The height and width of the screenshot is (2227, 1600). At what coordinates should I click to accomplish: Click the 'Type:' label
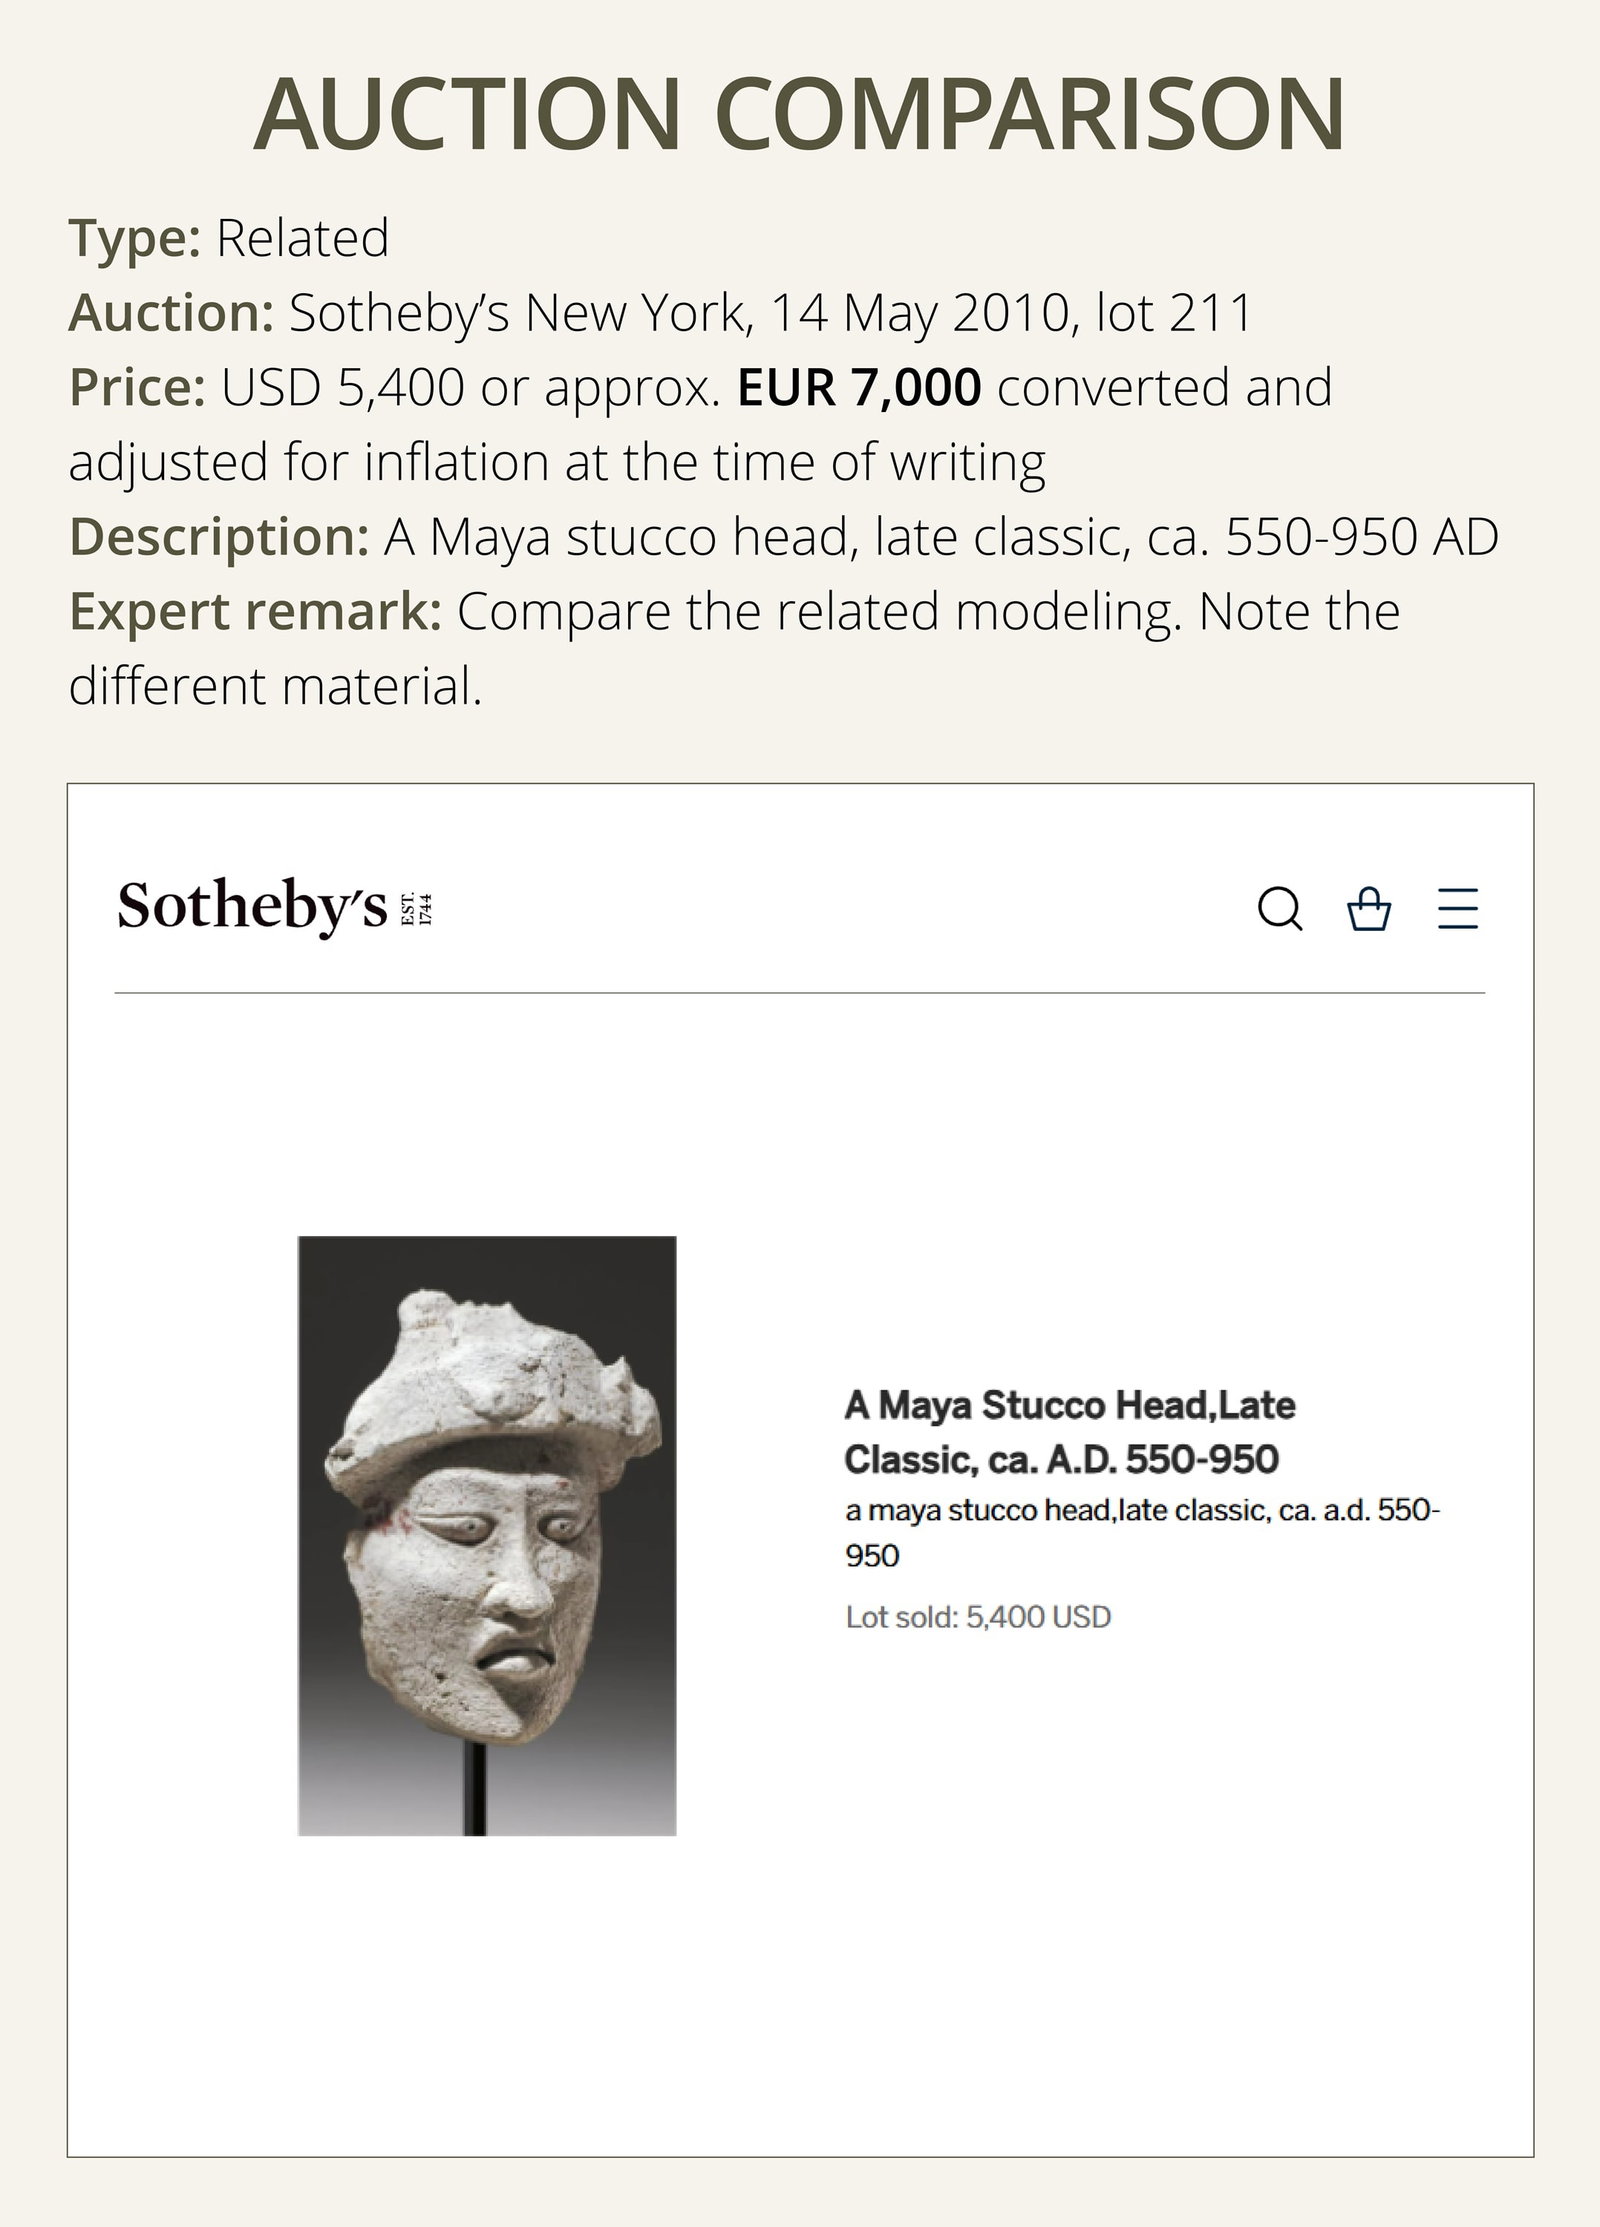(x=135, y=238)
